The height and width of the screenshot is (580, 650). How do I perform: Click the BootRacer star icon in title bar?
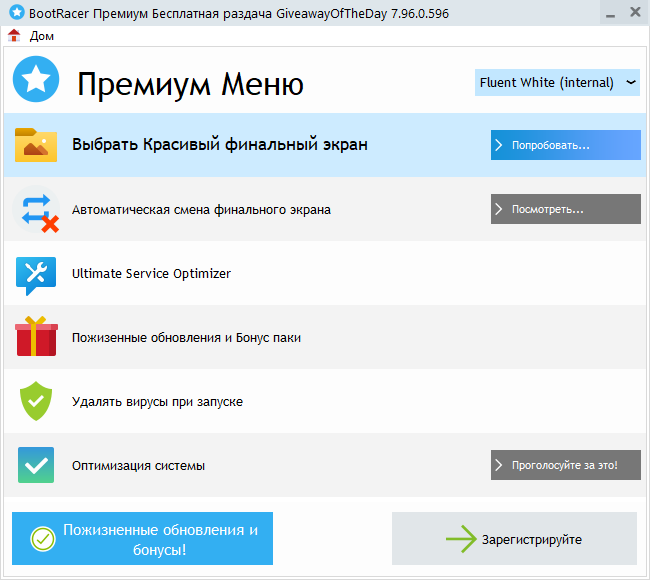click(x=17, y=12)
